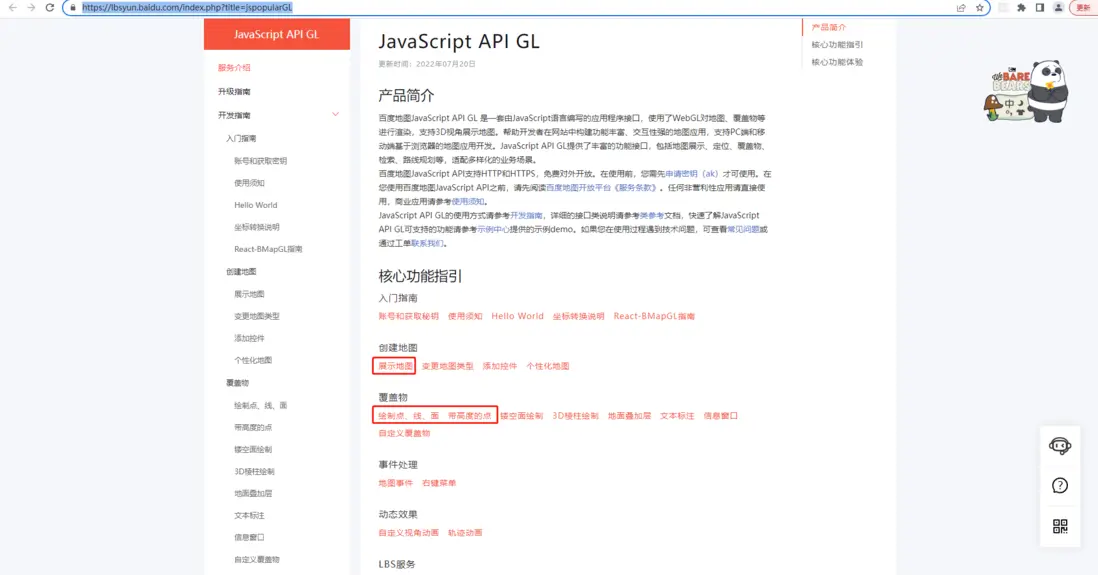Select 开发指南 label in the sidebar
The image size is (1098, 575).
pyautogui.click(x=234, y=115)
